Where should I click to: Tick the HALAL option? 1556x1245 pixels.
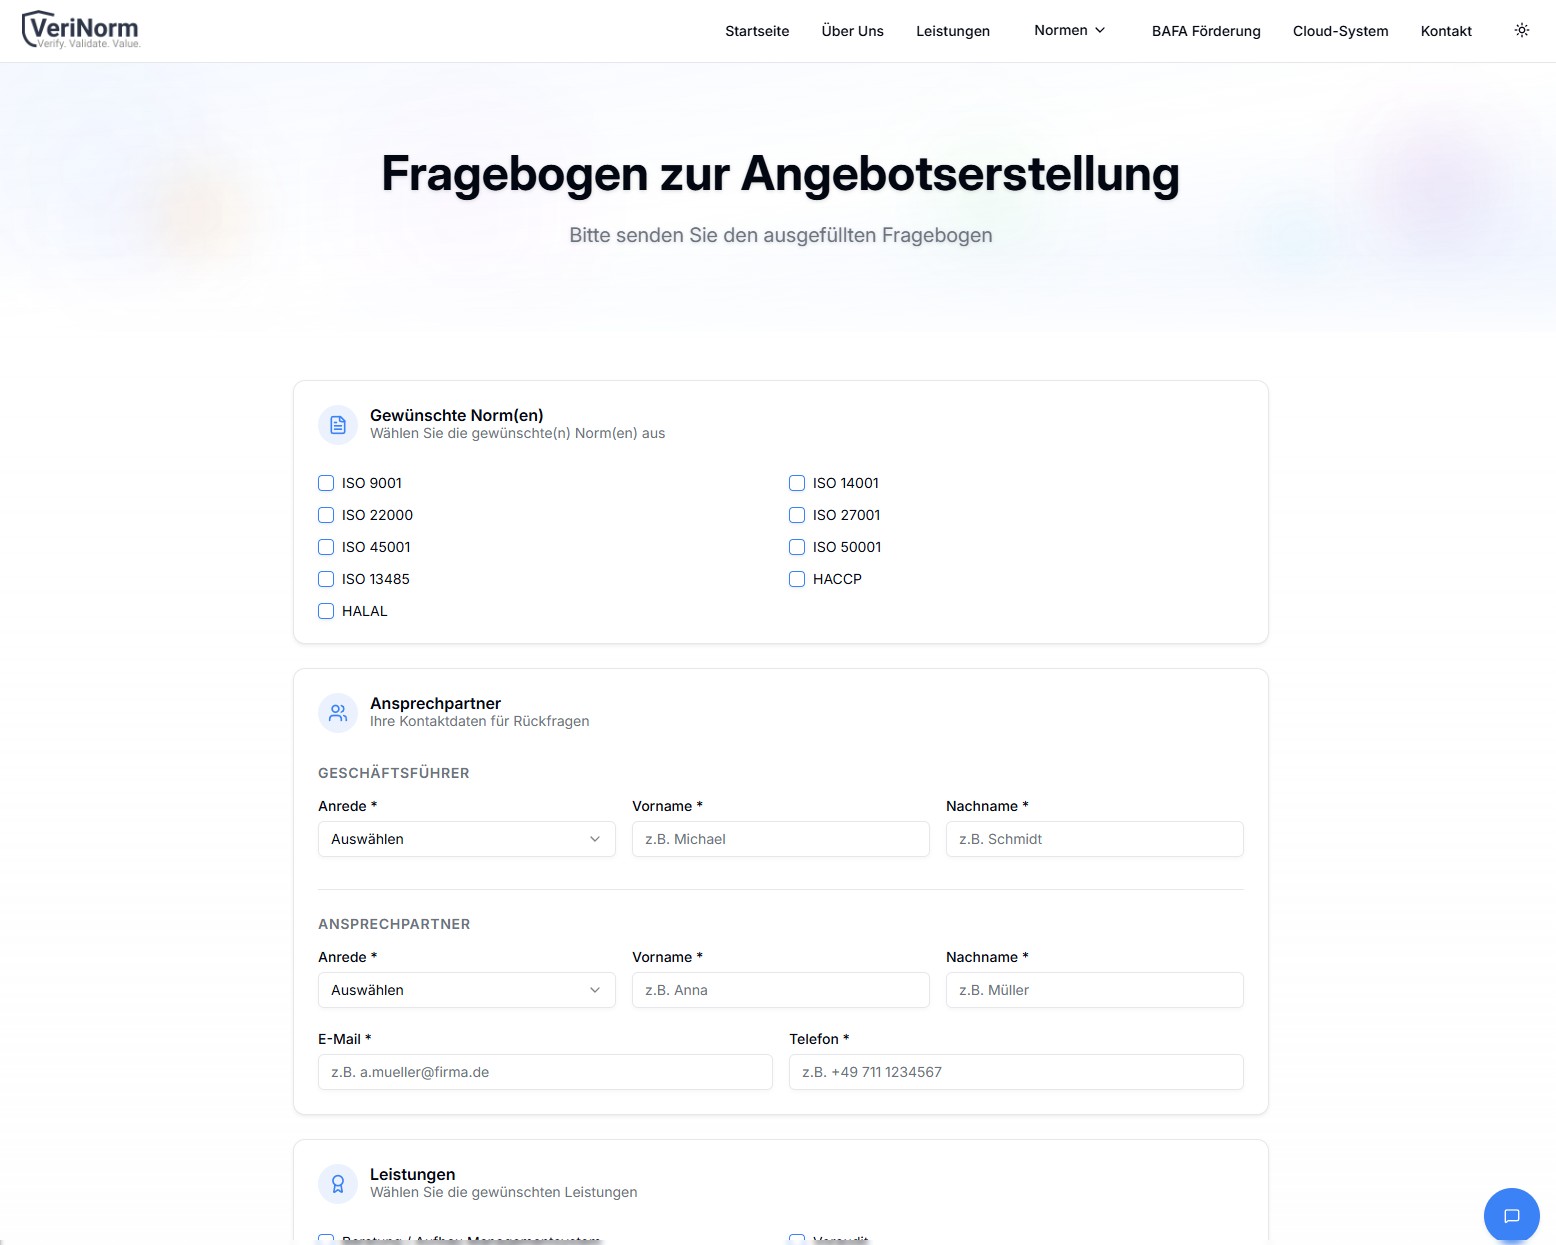click(x=326, y=611)
